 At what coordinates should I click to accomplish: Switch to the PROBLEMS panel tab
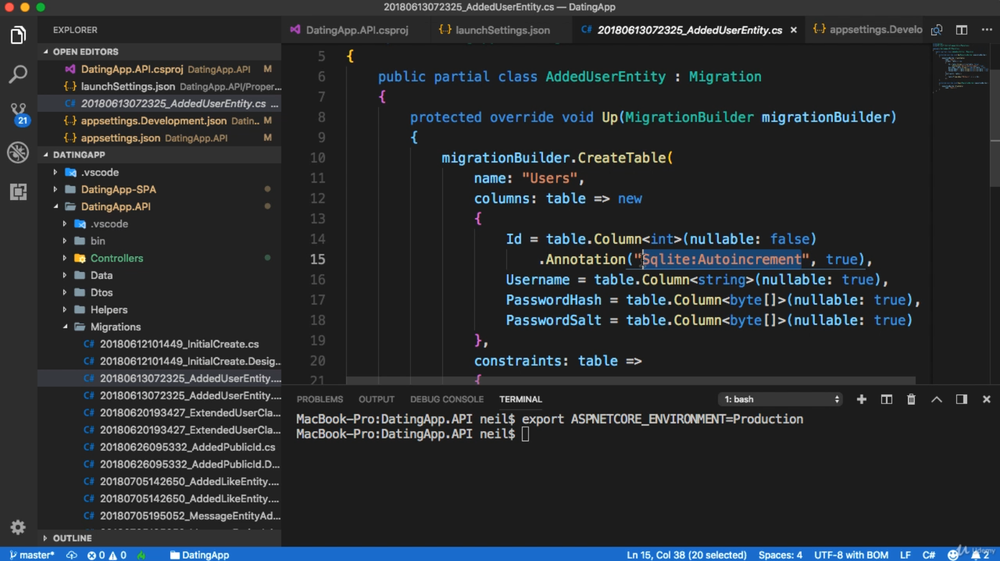(x=319, y=399)
